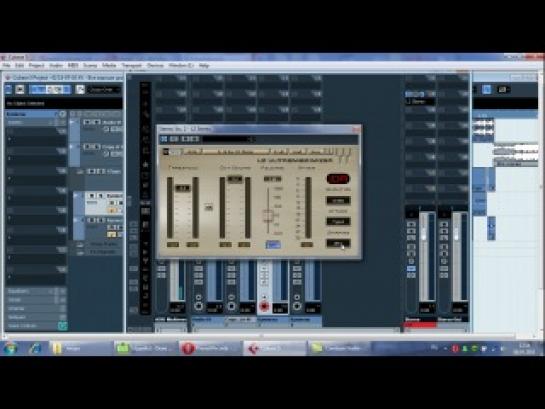The width and height of the screenshot is (545, 409).
Task: Expand the Quick Controls section in the Inspector
Action: coord(36,326)
